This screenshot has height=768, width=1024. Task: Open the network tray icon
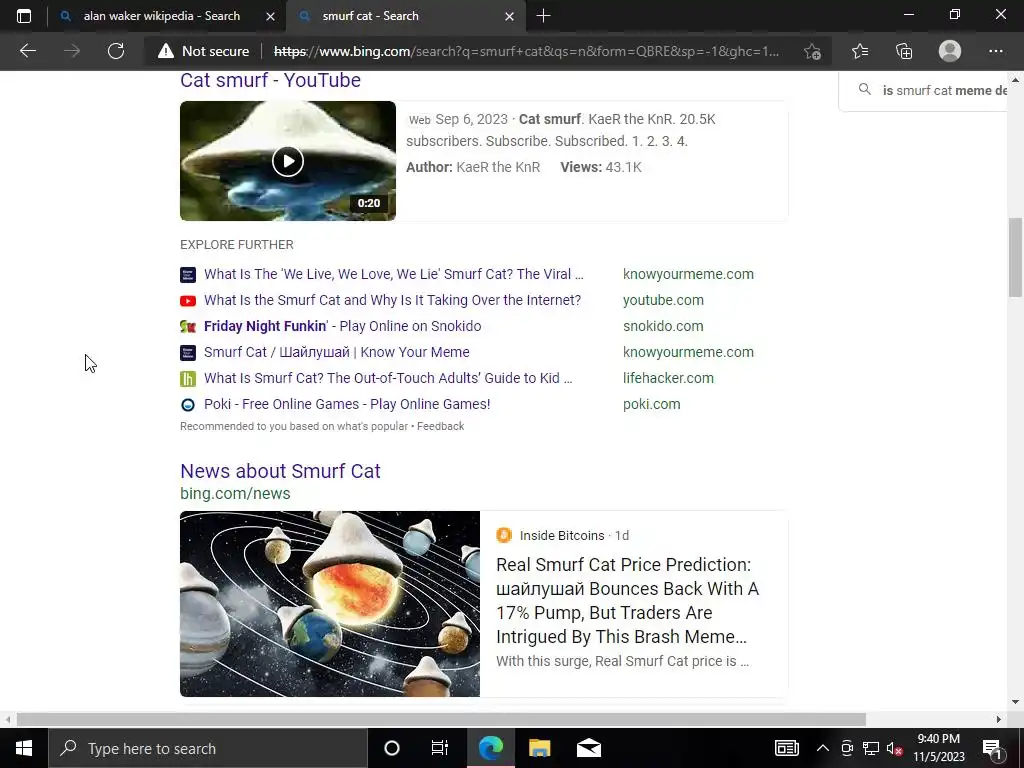click(x=871, y=748)
